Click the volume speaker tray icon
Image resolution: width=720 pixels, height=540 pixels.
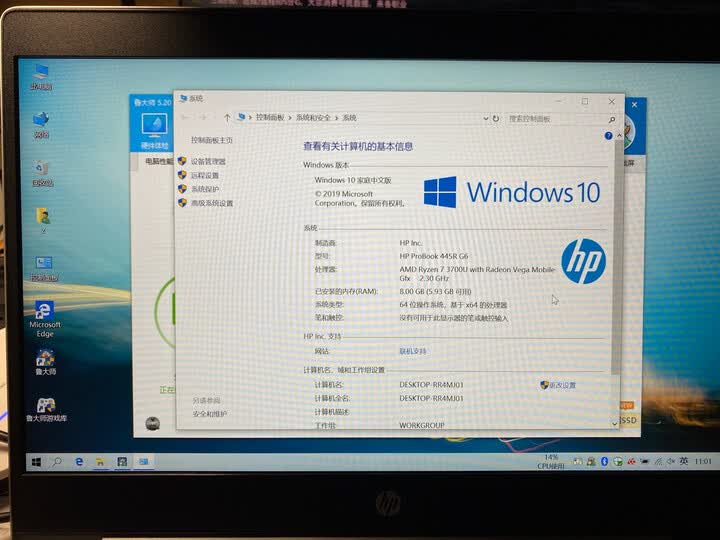click(671, 461)
